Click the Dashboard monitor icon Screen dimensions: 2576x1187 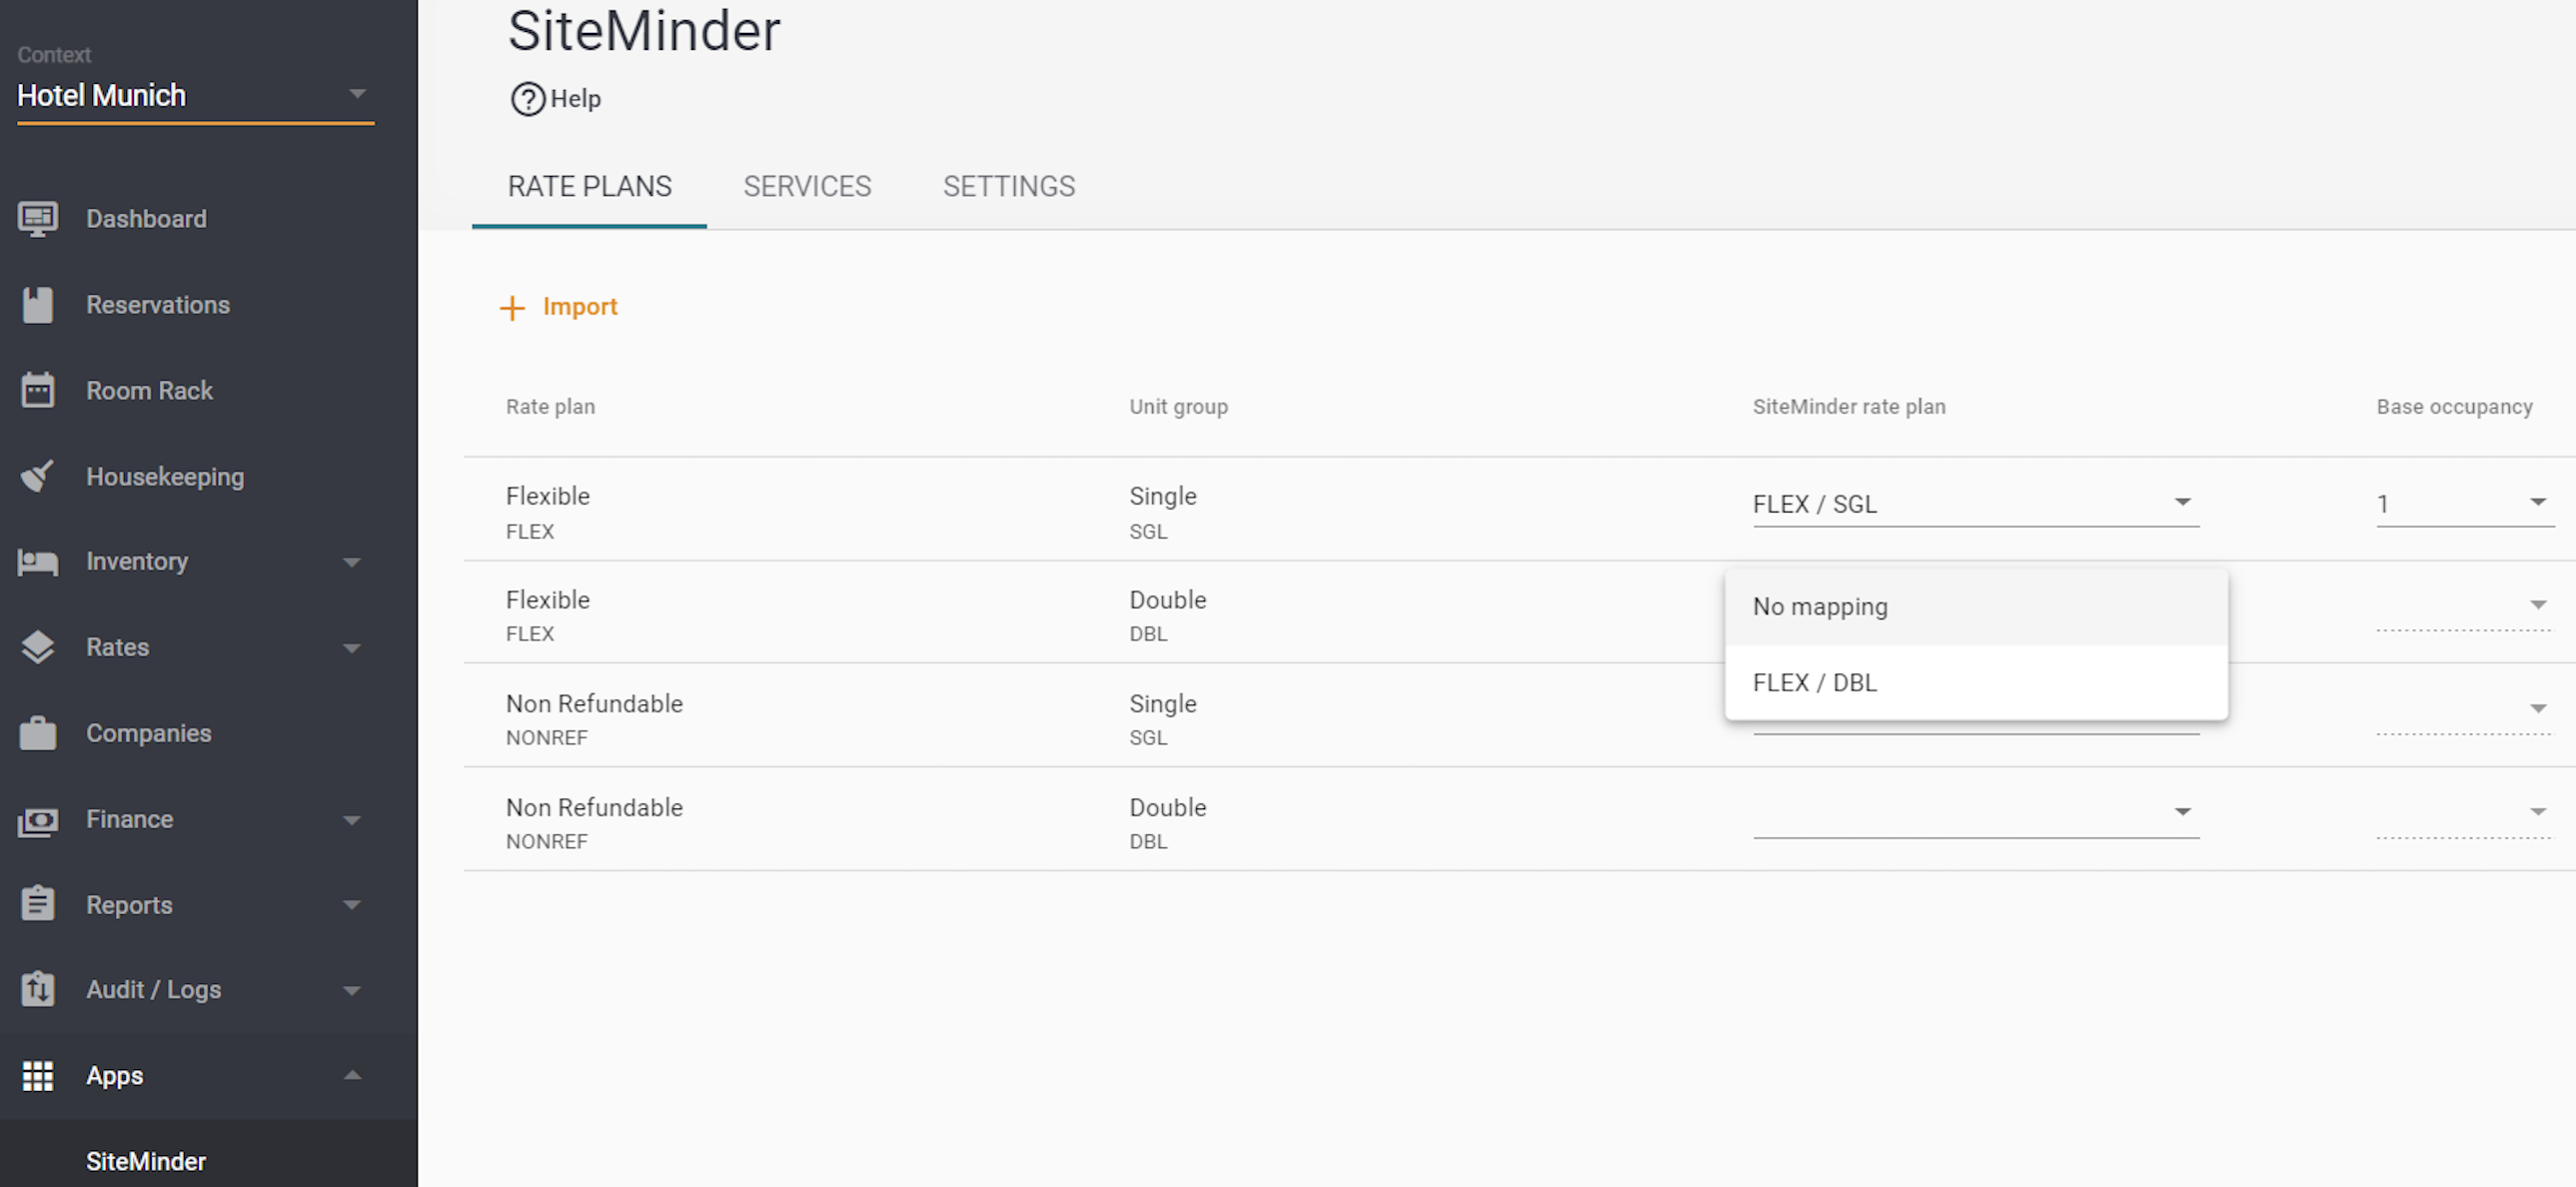click(38, 219)
